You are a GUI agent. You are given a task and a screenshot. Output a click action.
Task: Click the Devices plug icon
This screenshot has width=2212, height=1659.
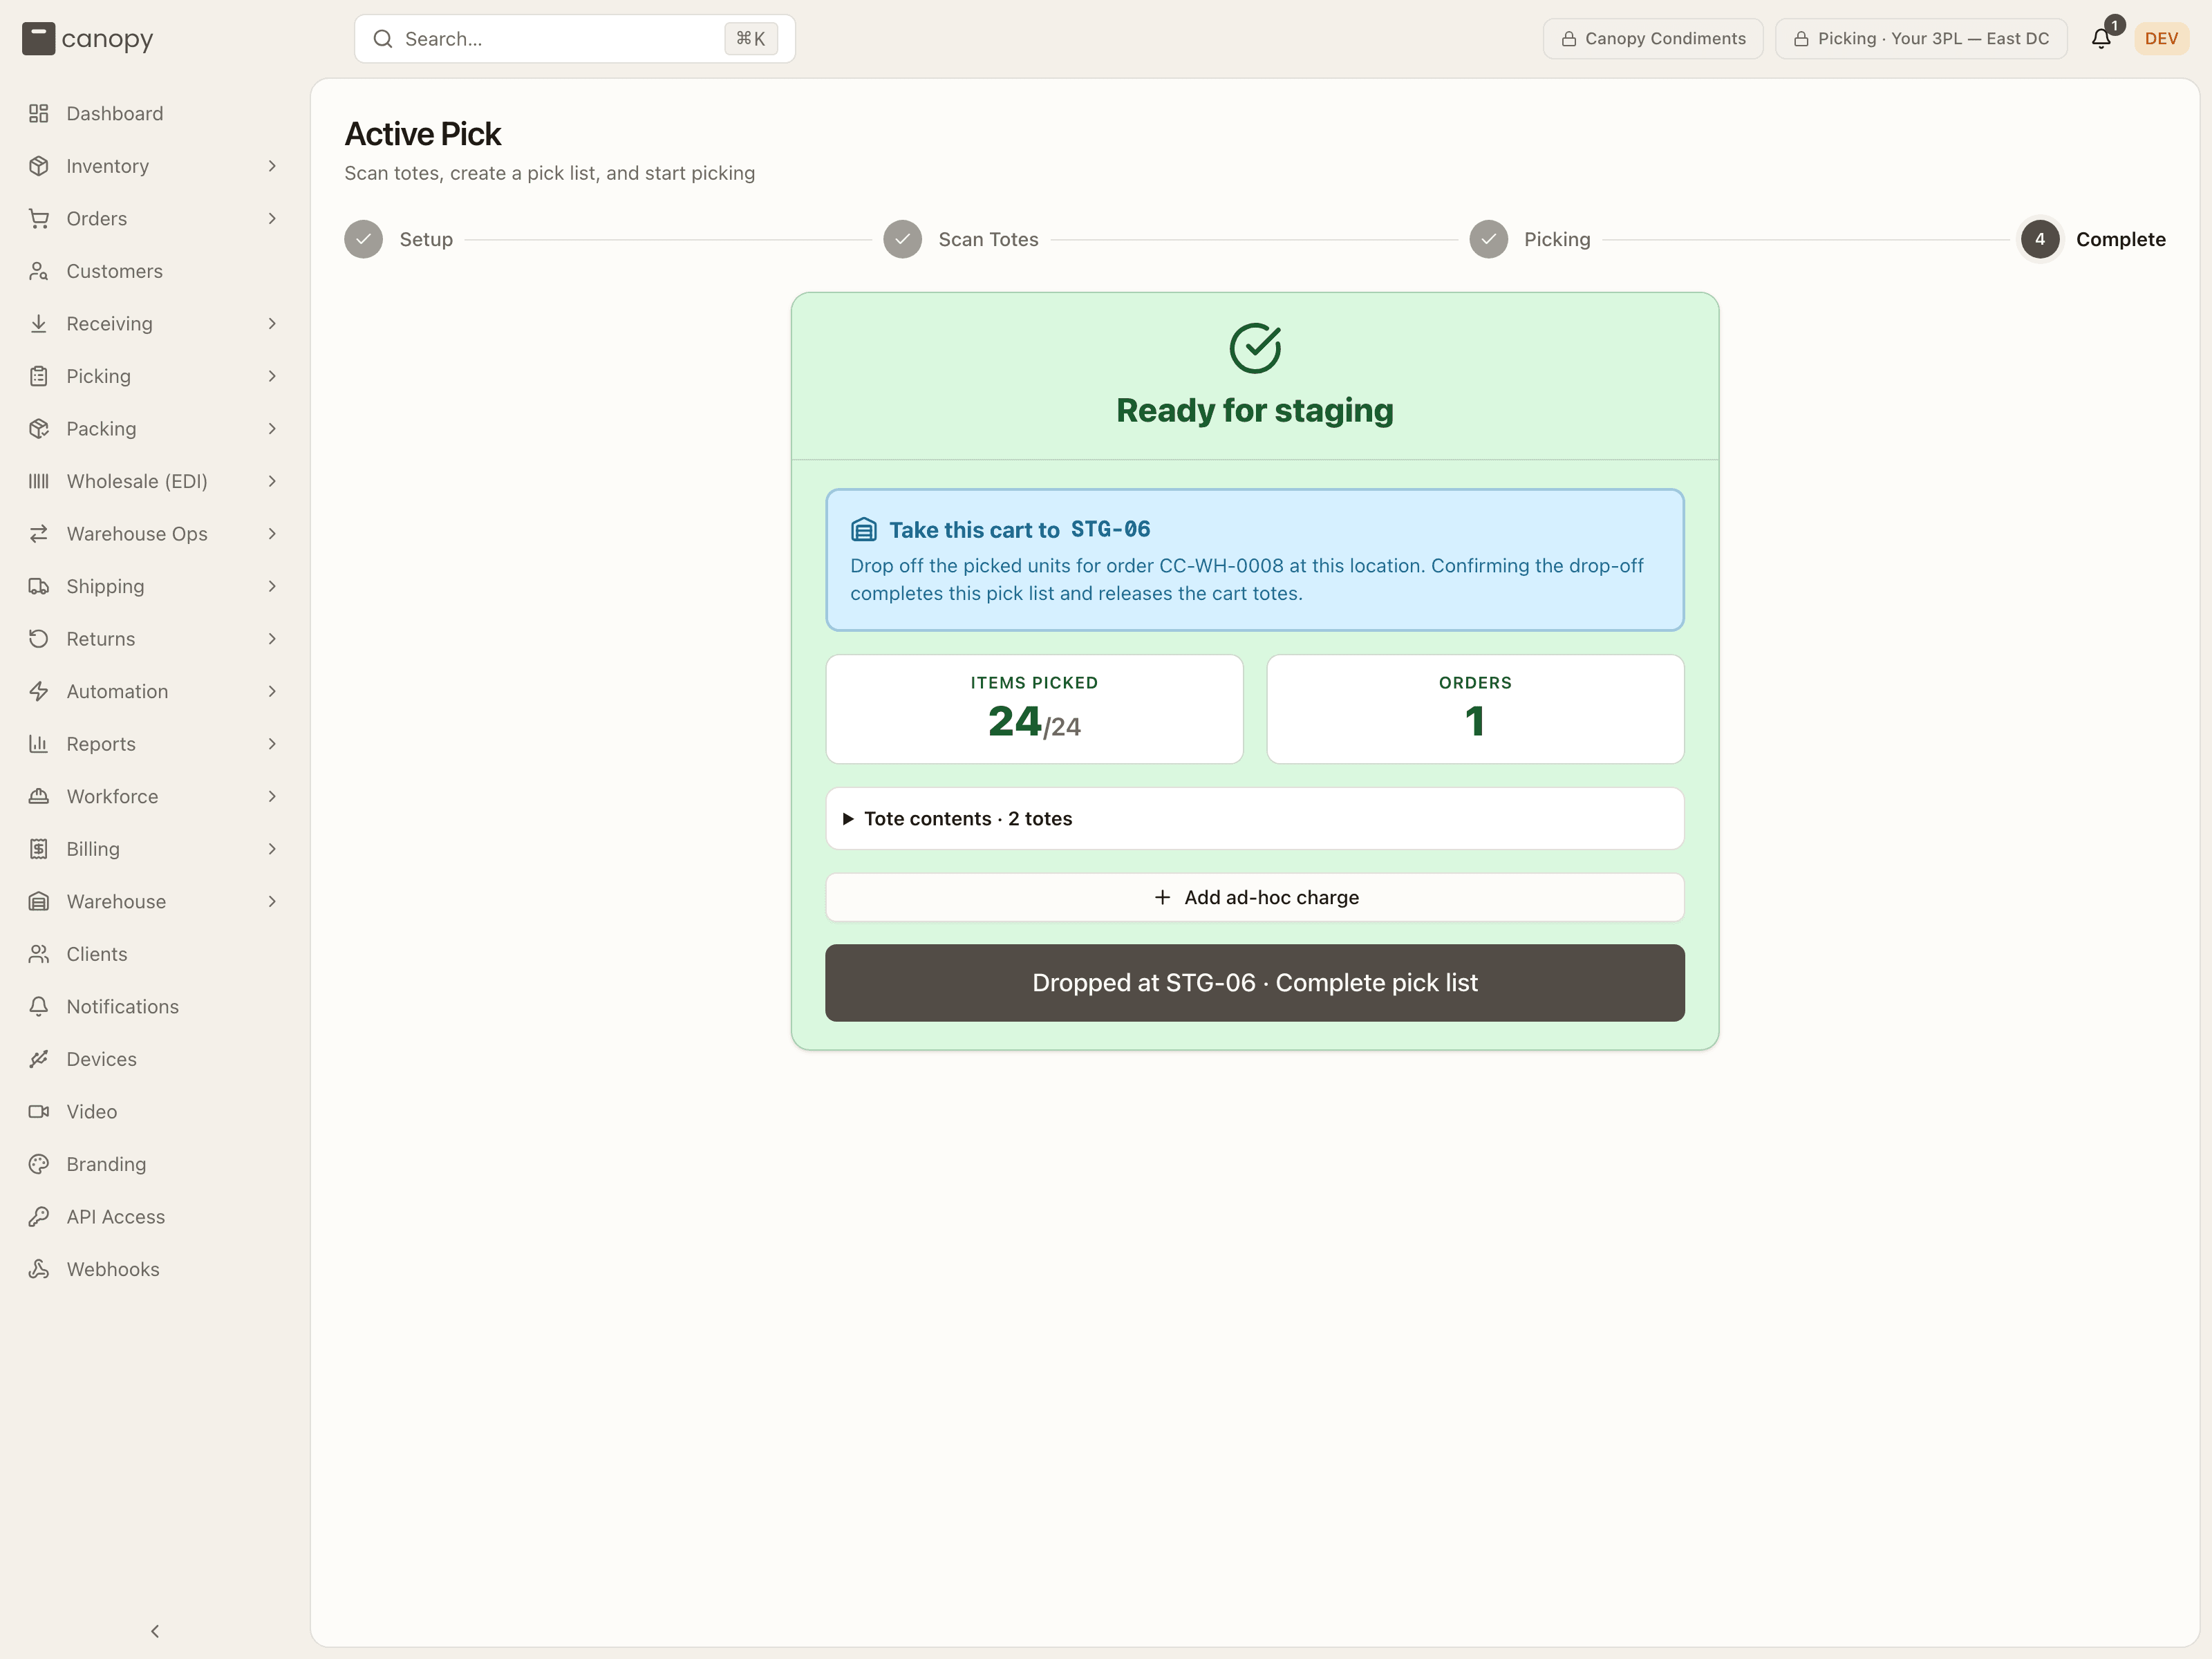coord(39,1059)
